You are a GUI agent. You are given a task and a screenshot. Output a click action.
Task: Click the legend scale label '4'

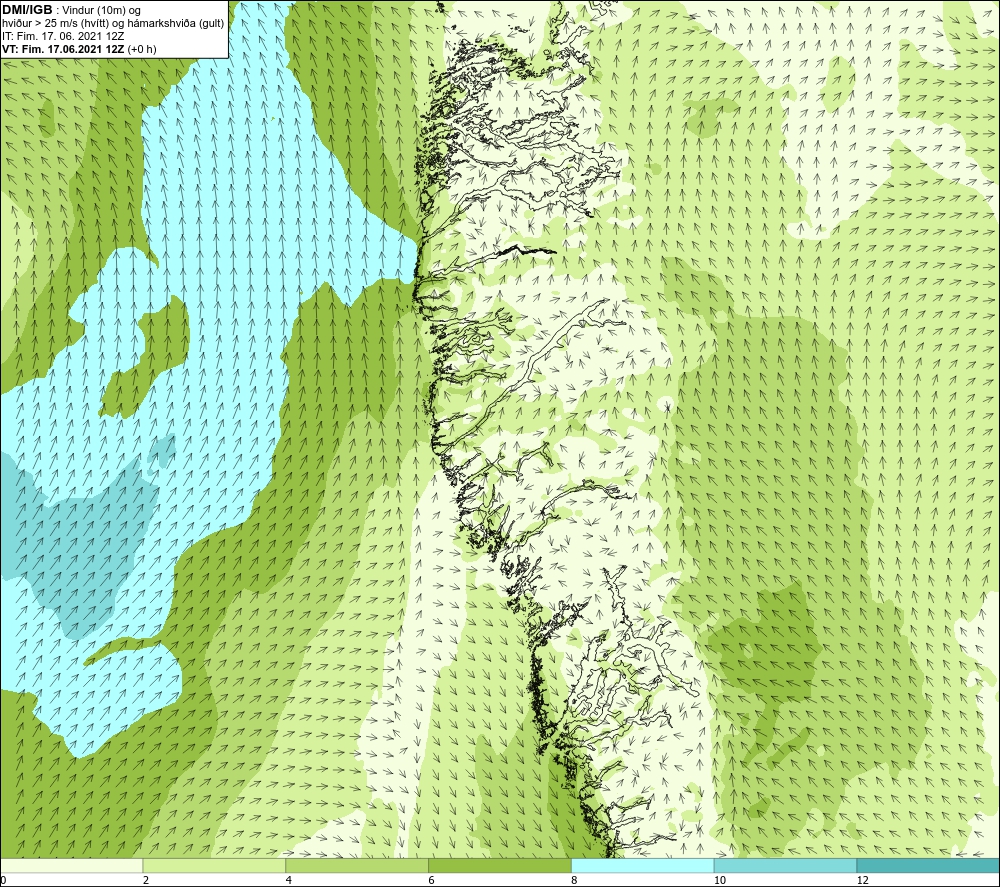coord(289,880)
